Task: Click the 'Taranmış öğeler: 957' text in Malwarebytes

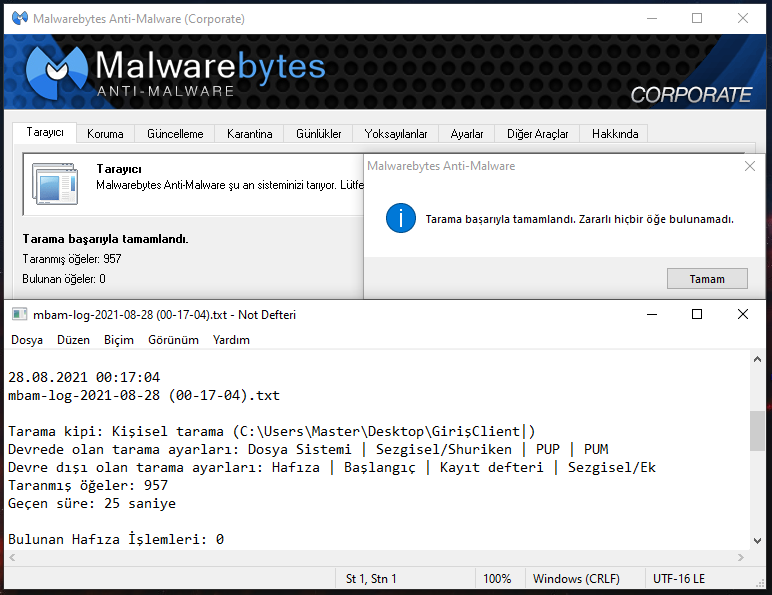Action: coord(72,259)
